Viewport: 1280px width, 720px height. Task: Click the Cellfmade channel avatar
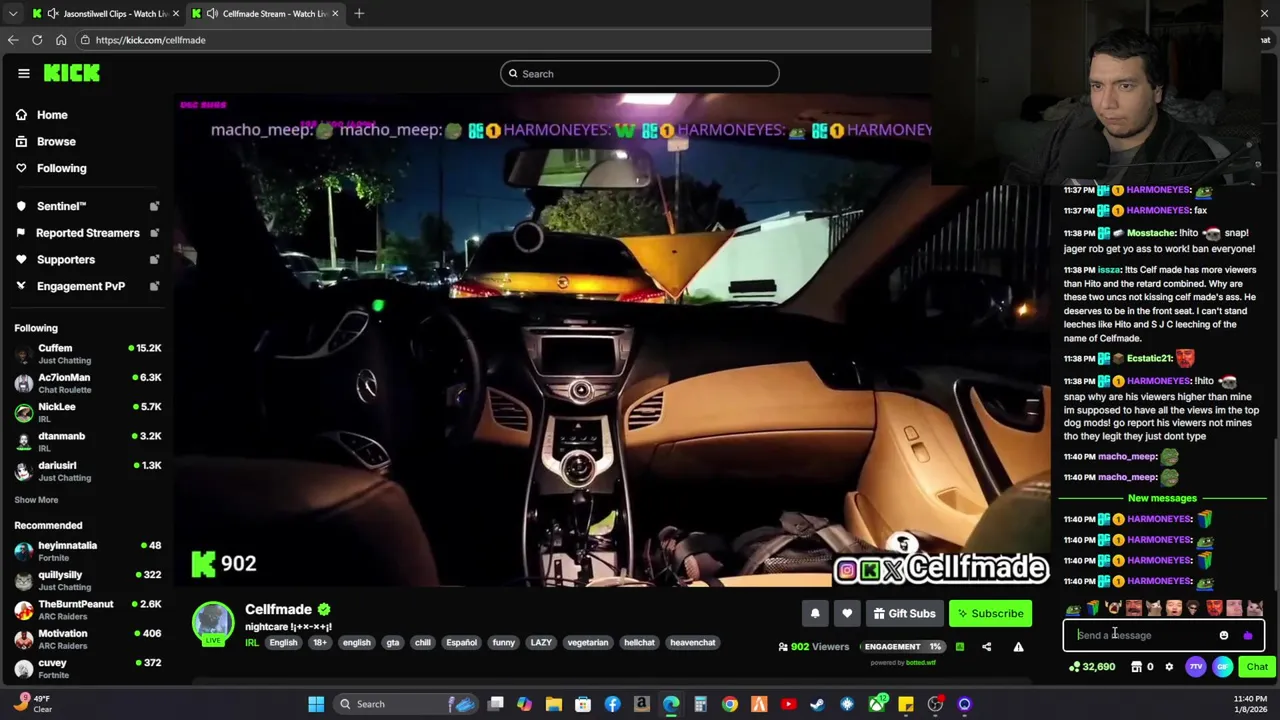(x=213, y=623)
